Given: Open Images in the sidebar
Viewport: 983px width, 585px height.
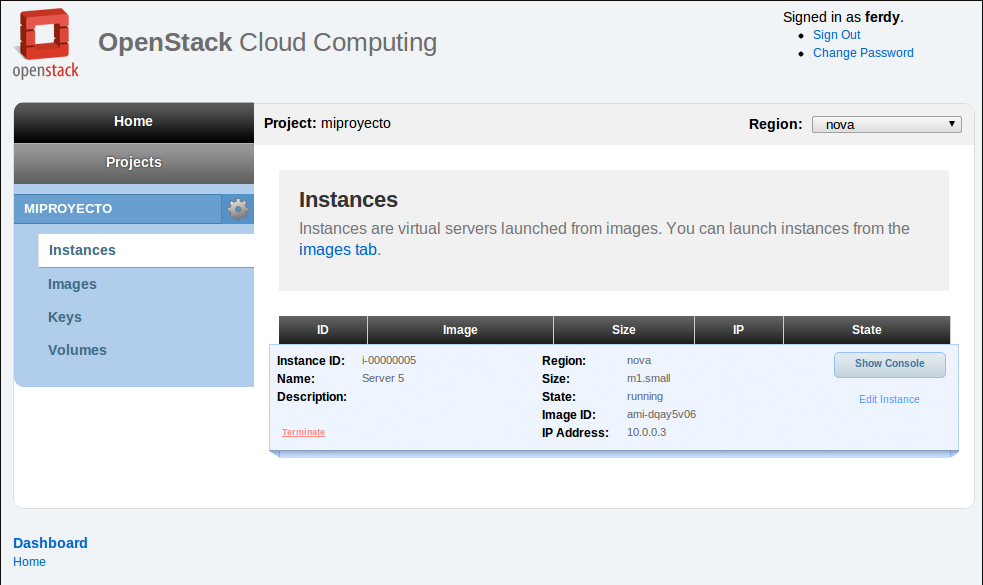Looking at the screenshot, I should (x=72, y=284).
